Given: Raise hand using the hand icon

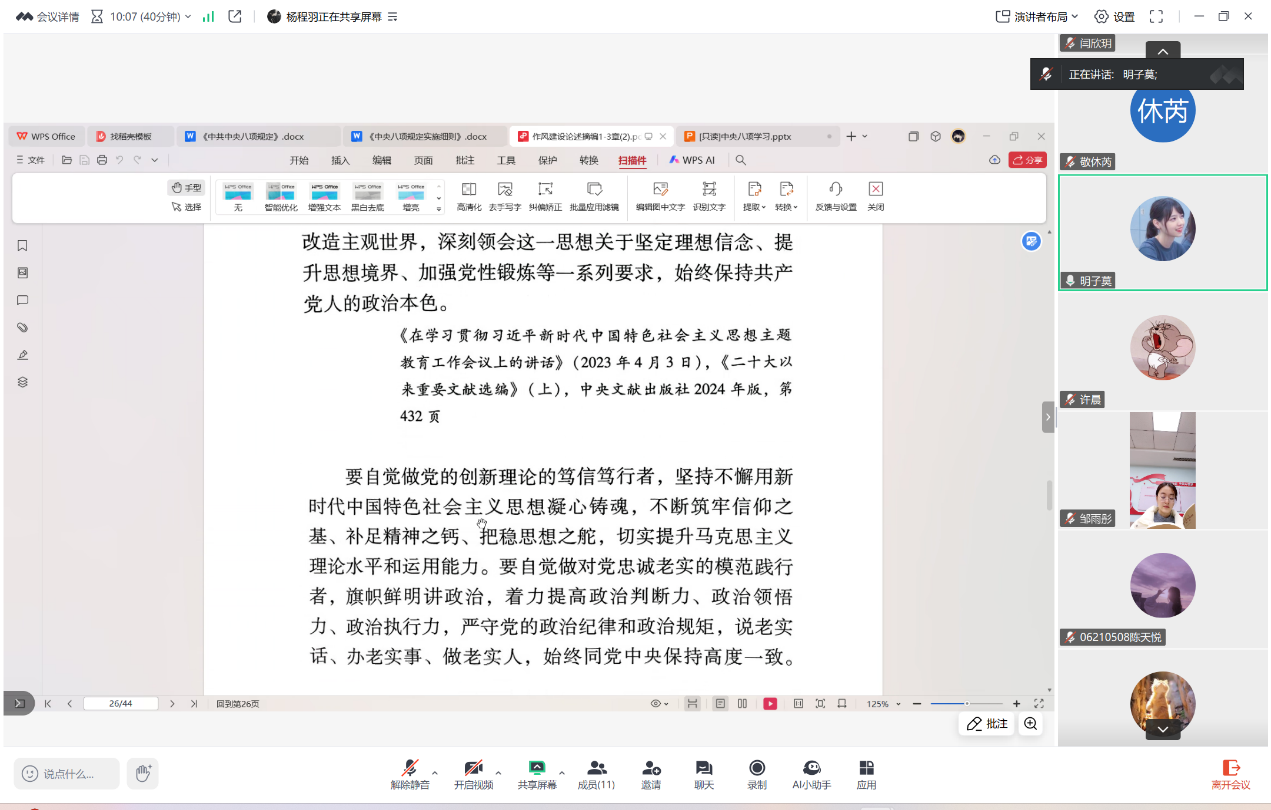Looking at the screenshot, I should 143,773.
